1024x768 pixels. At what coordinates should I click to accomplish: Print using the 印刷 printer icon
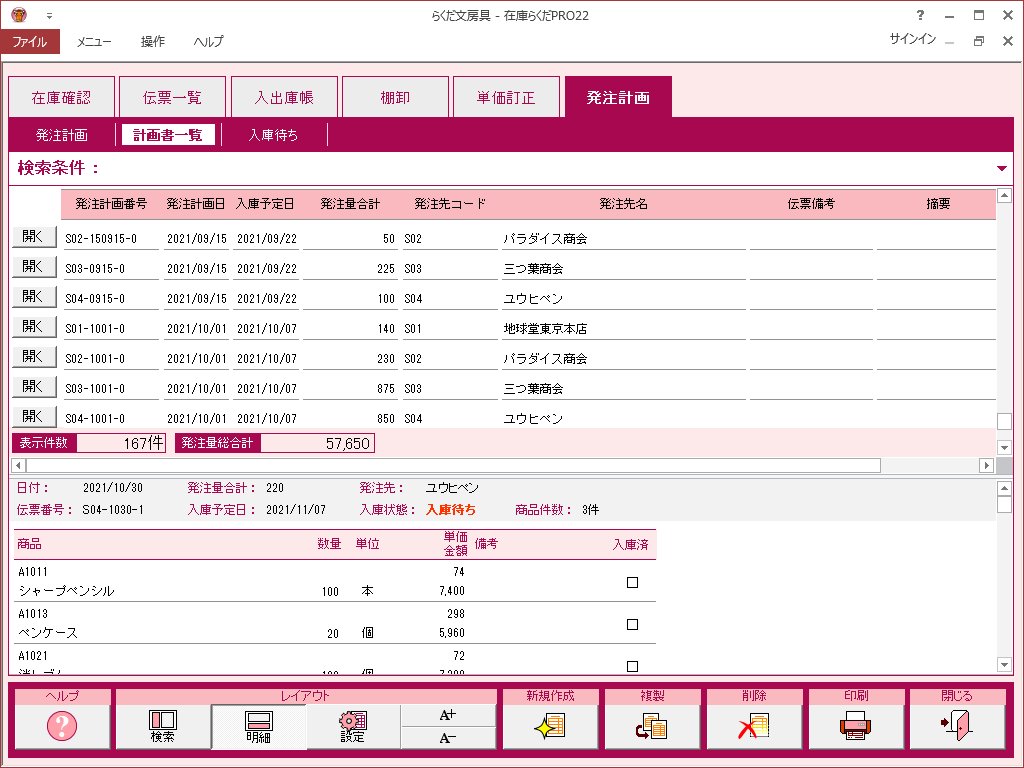coord(856,726)
